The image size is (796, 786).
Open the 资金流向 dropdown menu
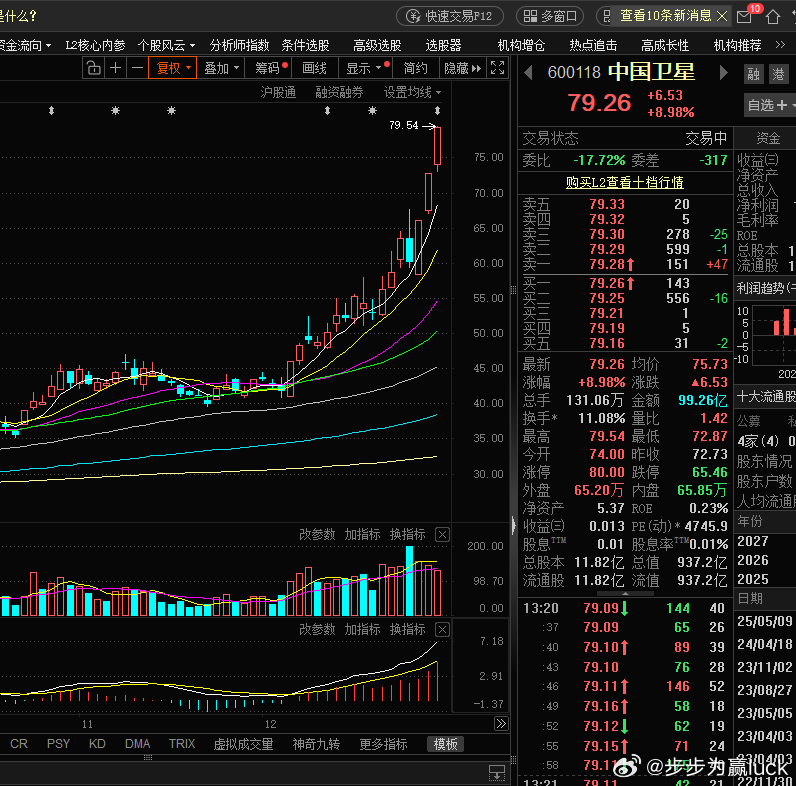click(x=25, y=46)
